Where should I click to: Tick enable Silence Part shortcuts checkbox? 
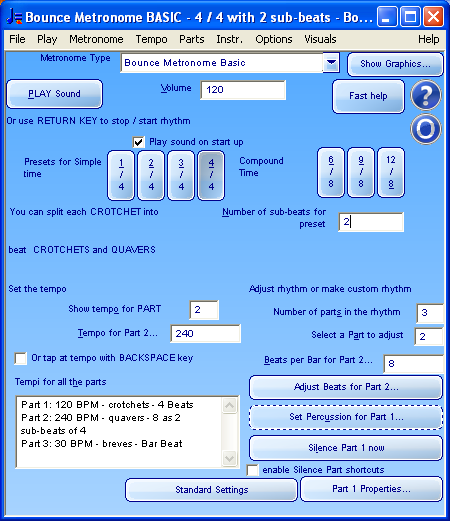tap(252, 470)
